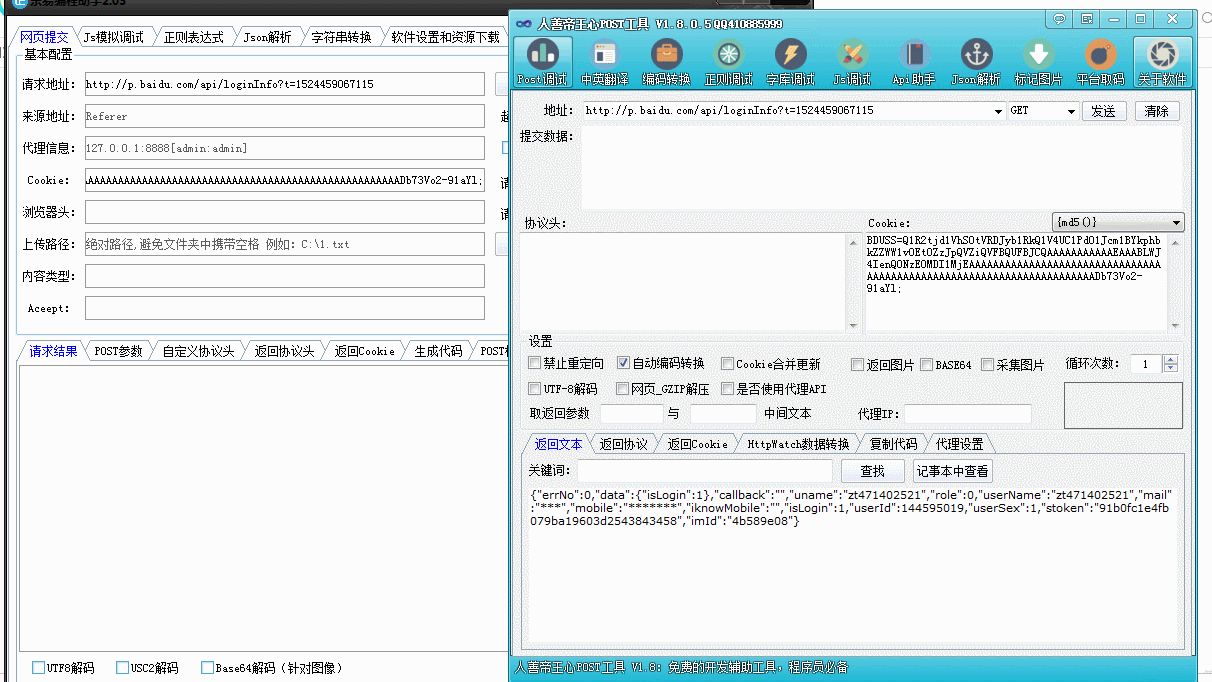The image size is (1212, 682).
Task: Open the 代理设置 tab
Action: pos(959,444)
